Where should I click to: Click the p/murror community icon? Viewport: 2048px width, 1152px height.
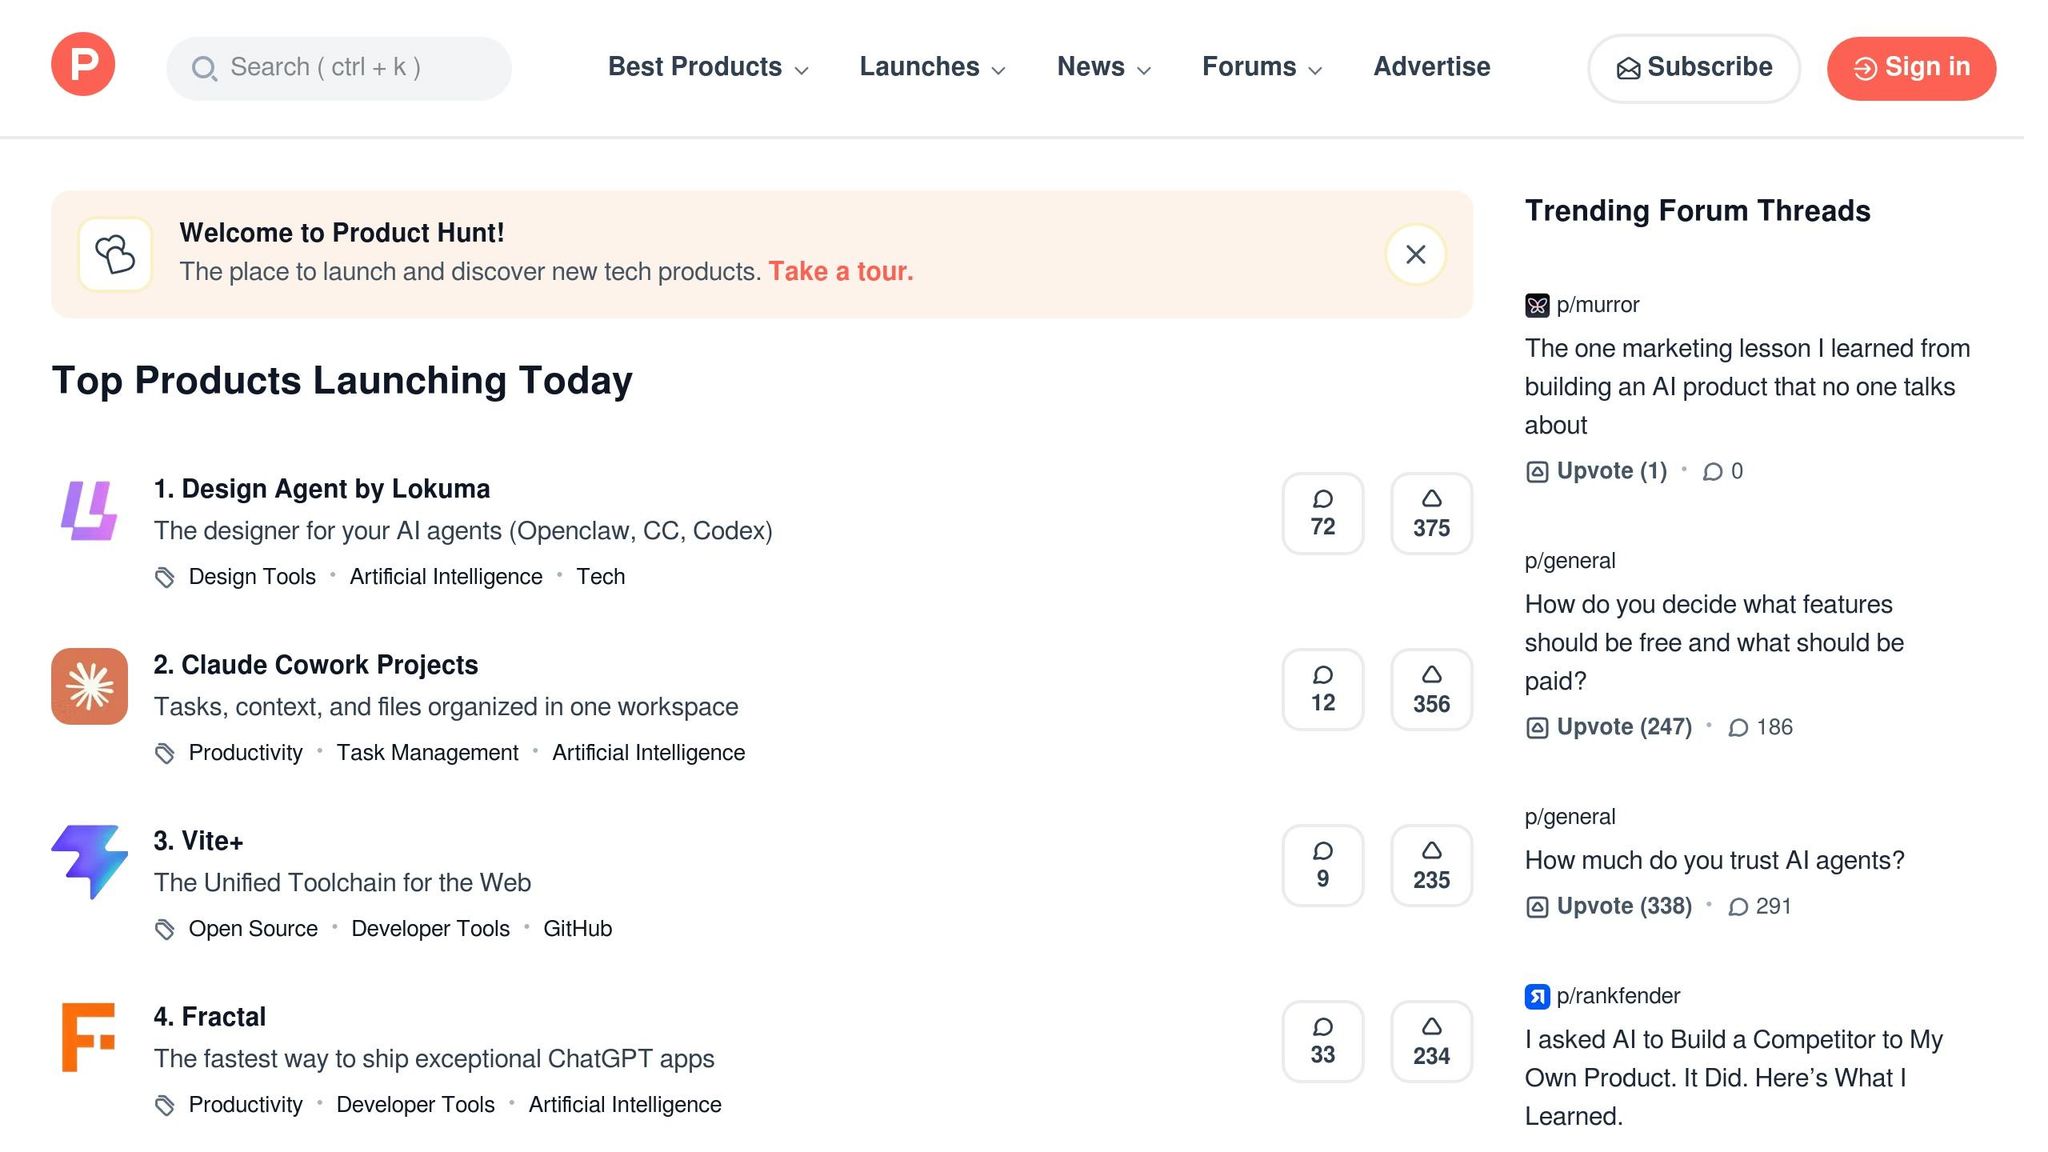[1536, 305]
